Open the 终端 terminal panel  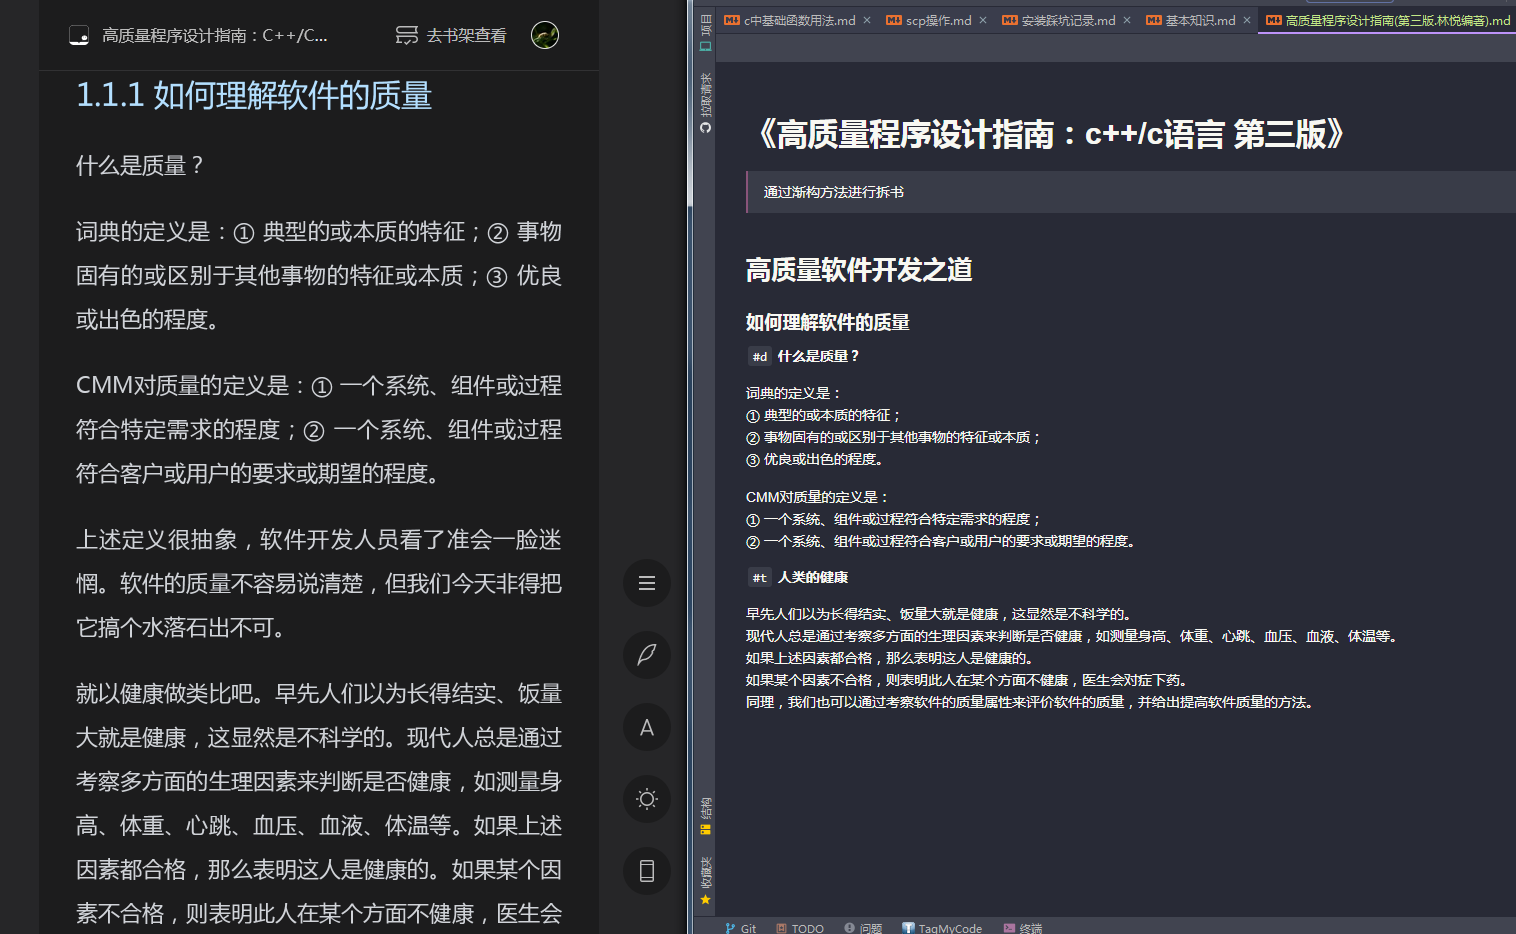click(x=1023, y=928)
